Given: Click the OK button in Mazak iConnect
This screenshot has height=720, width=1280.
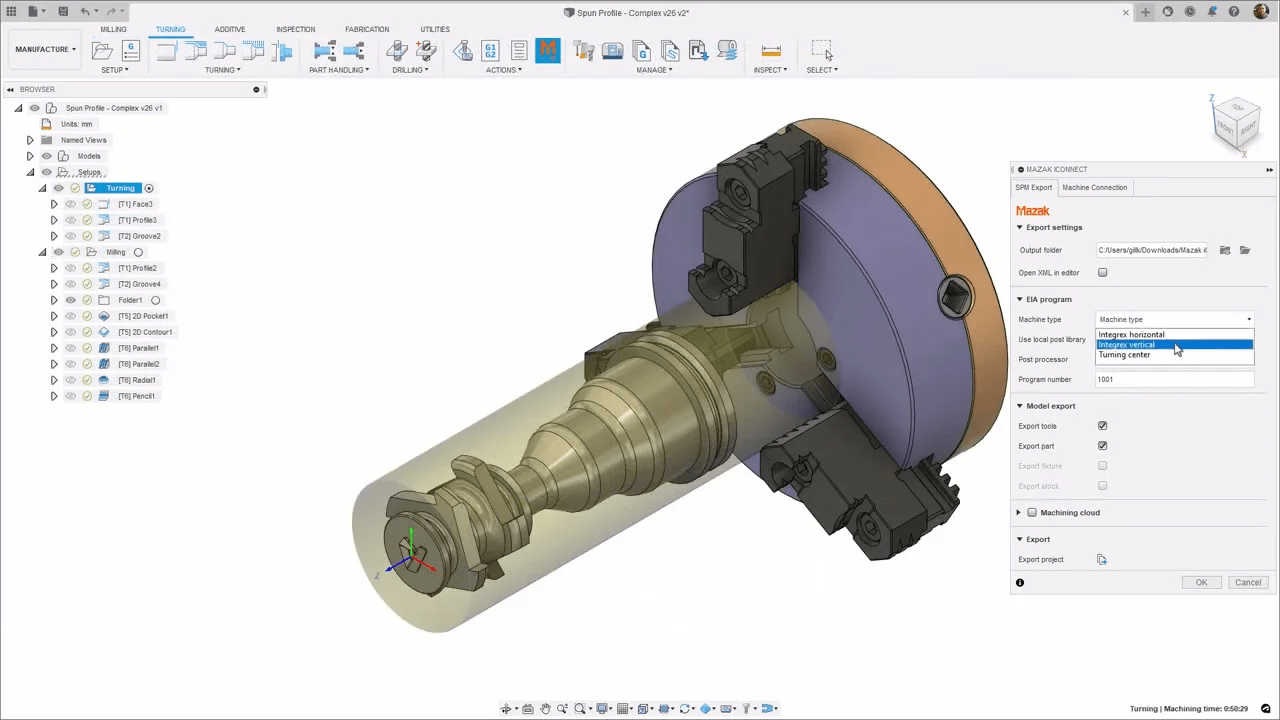Looking at the screenshot, I should (x=1201, y=582).
